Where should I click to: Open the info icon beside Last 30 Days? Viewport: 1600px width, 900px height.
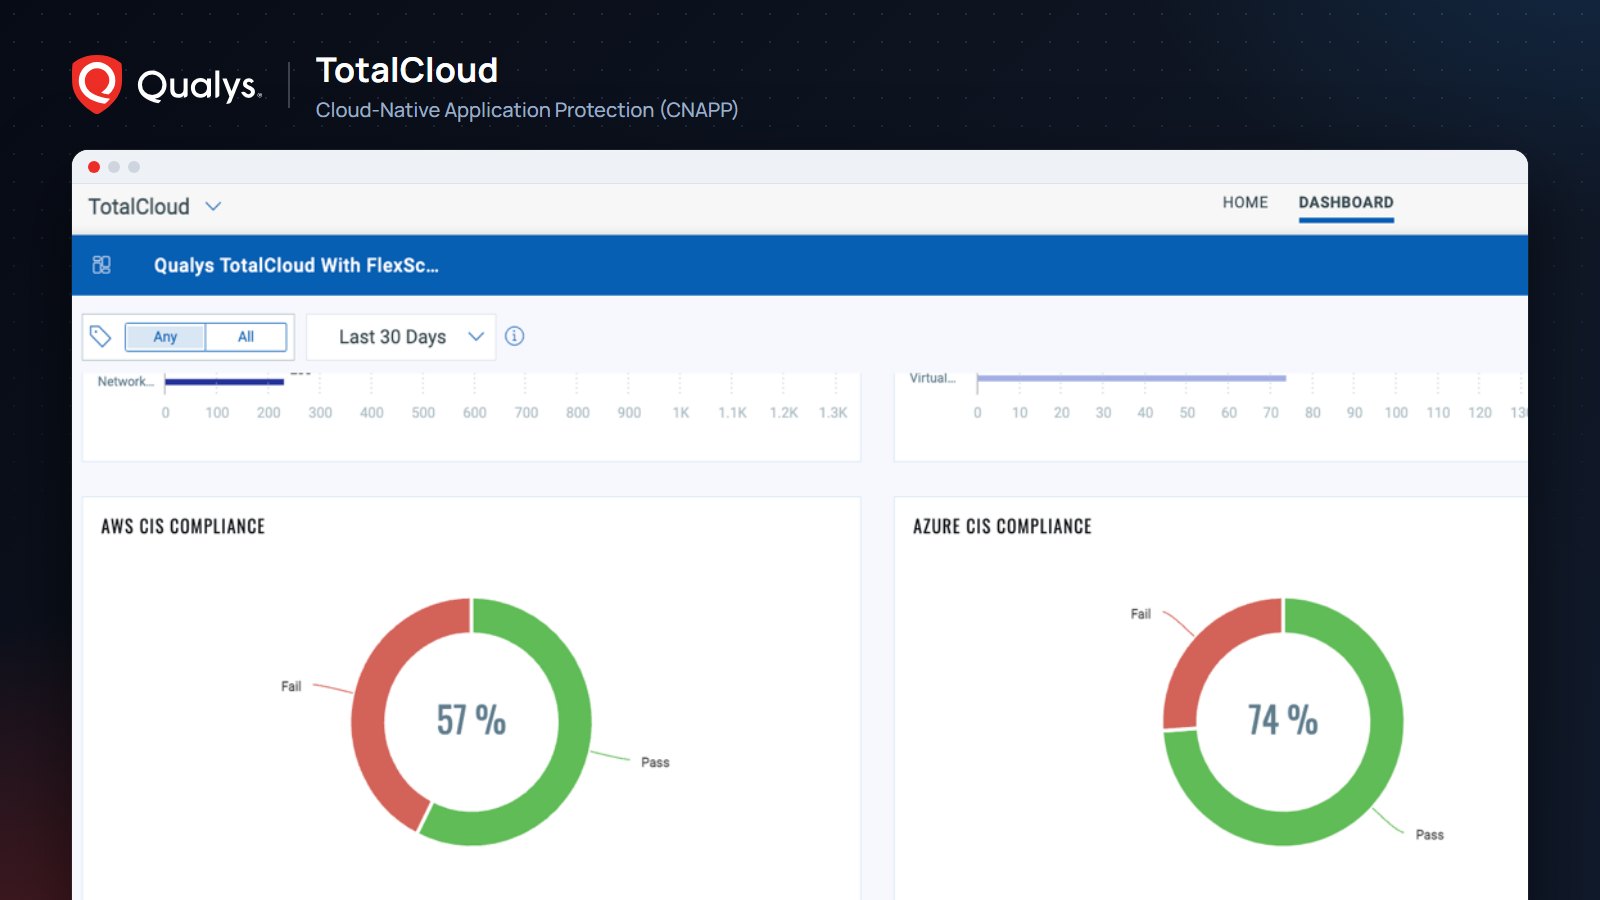(514, 336)
